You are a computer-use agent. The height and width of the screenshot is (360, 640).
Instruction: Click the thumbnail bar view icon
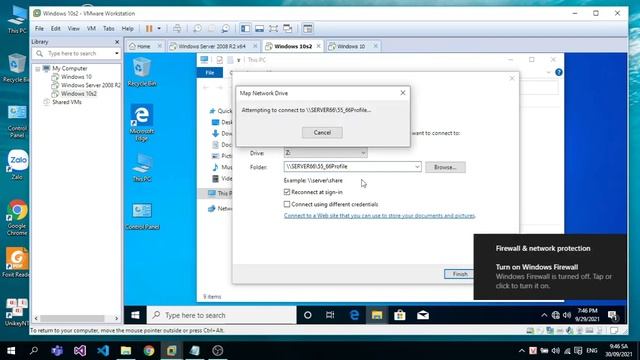click(x=259, y=29)
